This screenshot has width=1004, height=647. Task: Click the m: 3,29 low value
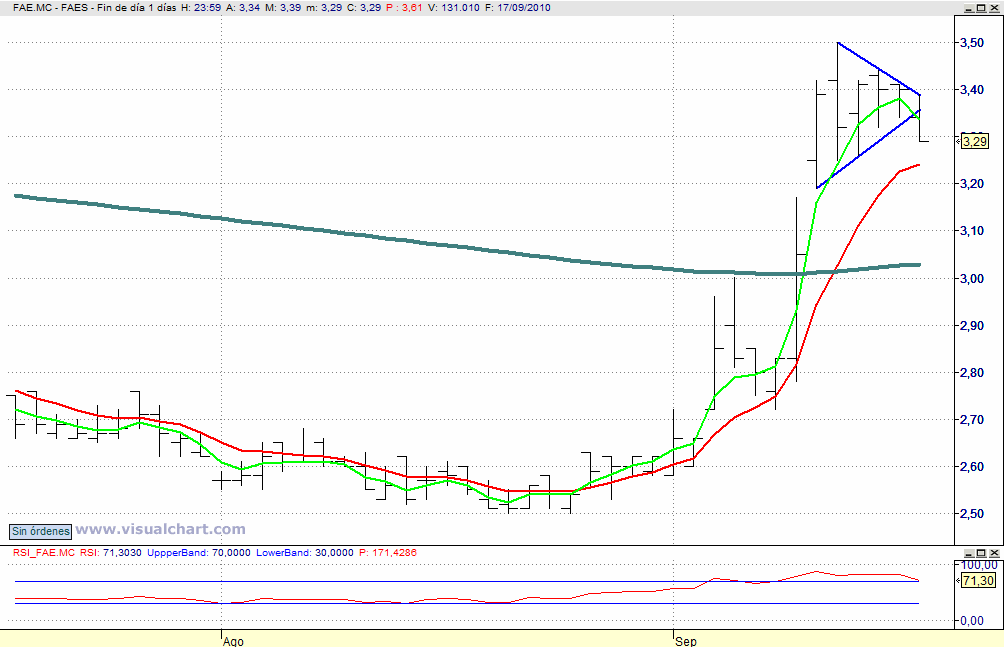[x=325, y=8]
